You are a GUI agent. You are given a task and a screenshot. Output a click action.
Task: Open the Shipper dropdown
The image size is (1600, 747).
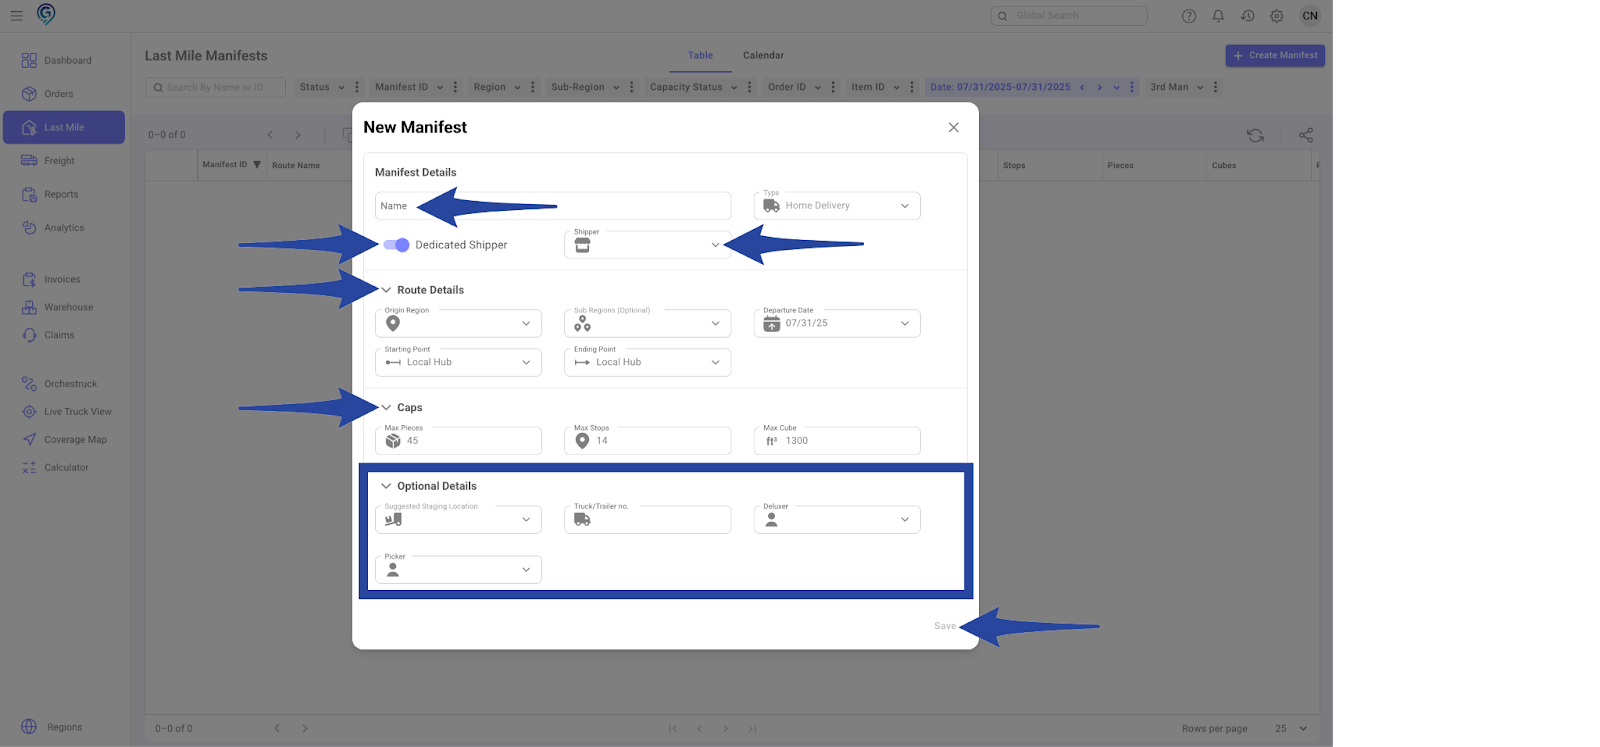(x=647, y=246)
